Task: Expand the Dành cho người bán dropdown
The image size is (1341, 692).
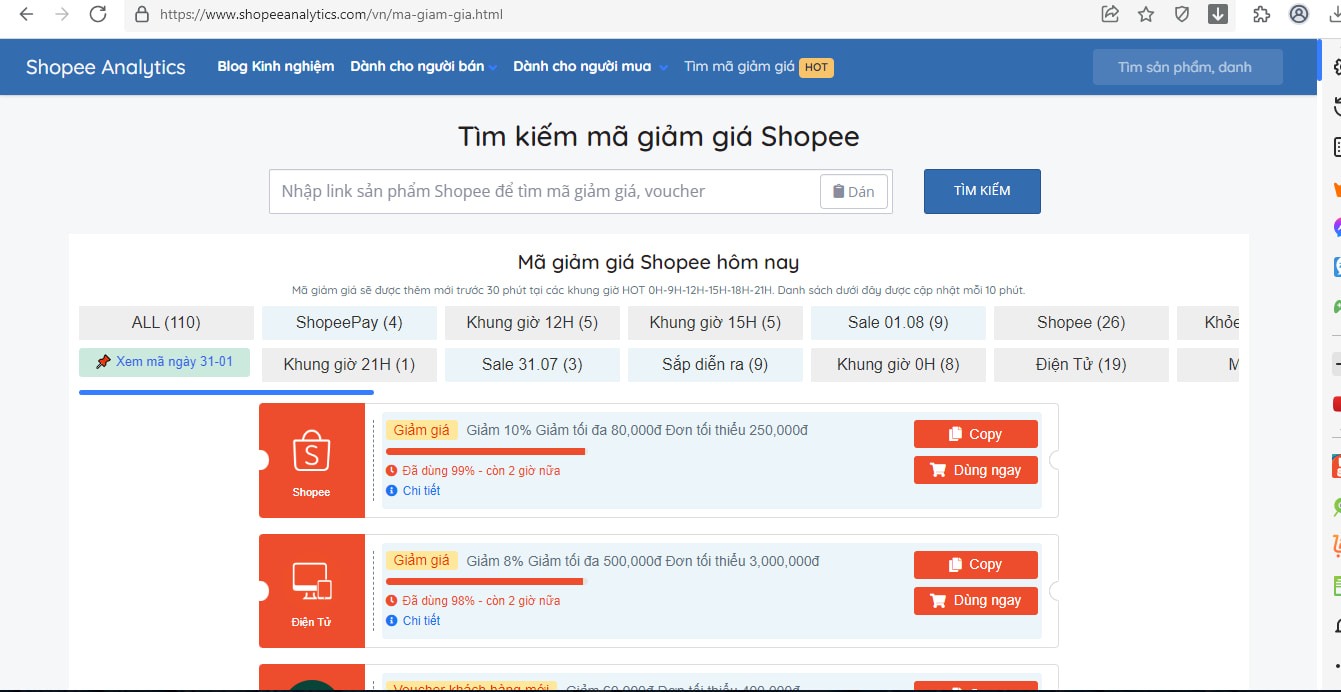Action: coord(423,67)
